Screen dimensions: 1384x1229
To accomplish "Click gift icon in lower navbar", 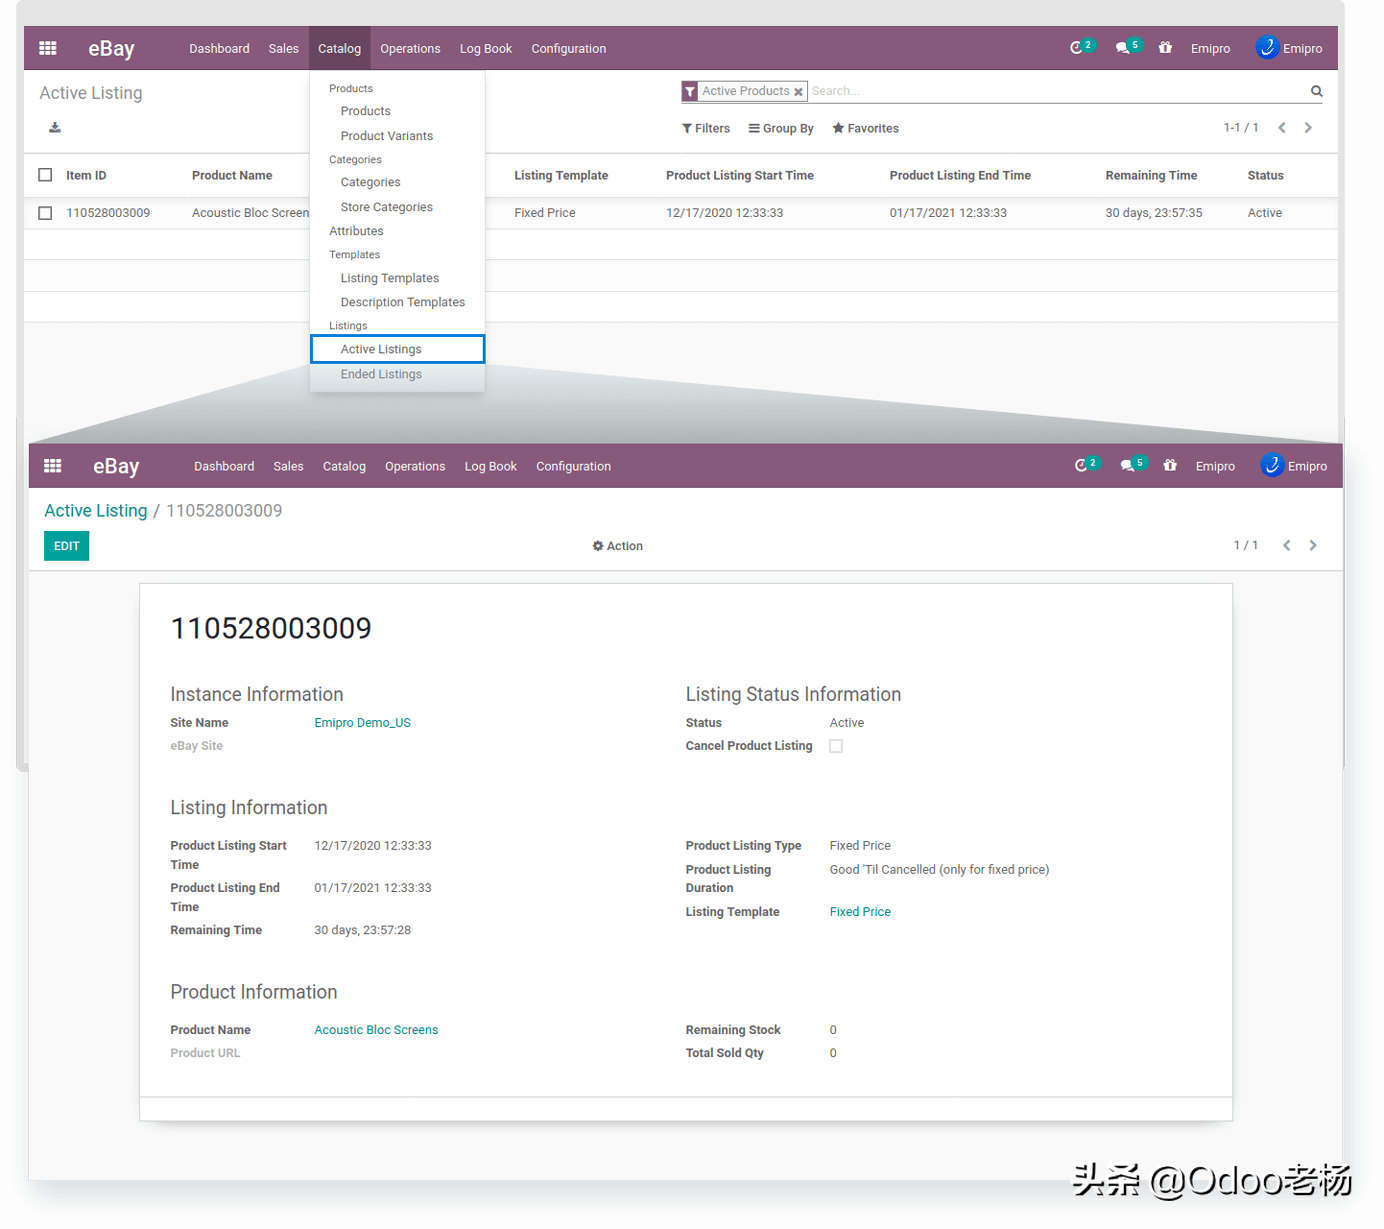I will 1170,465.
